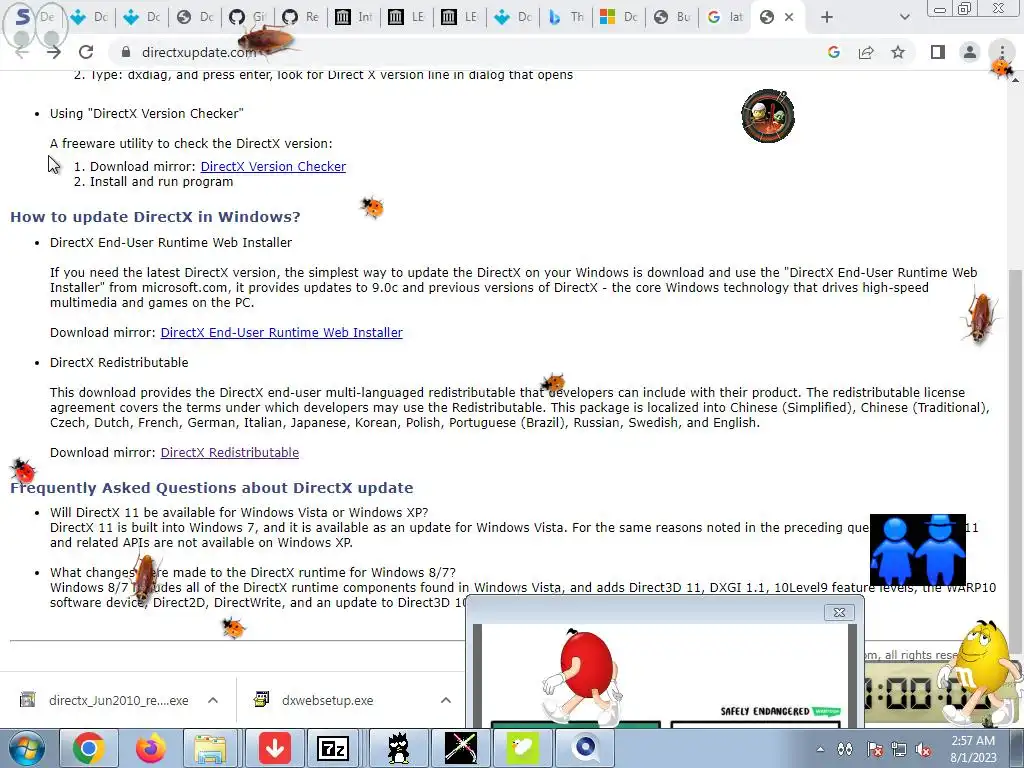
Task: Switch to the Internet Archive tab labeled Int
Action: pos(353,17)
